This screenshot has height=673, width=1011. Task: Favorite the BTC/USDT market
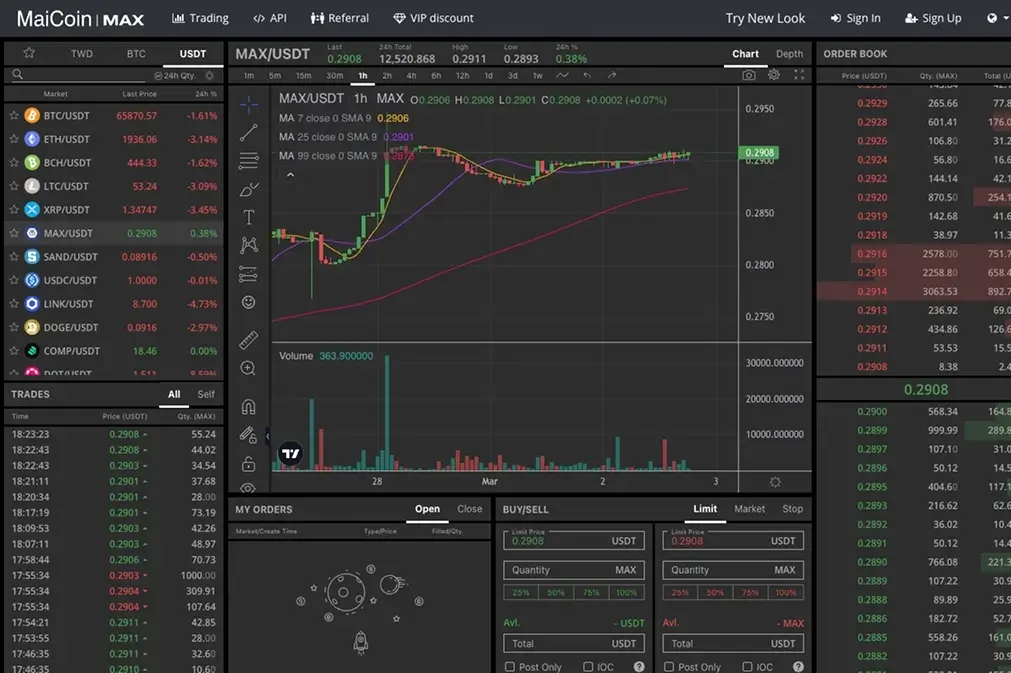tap(14, 115)
